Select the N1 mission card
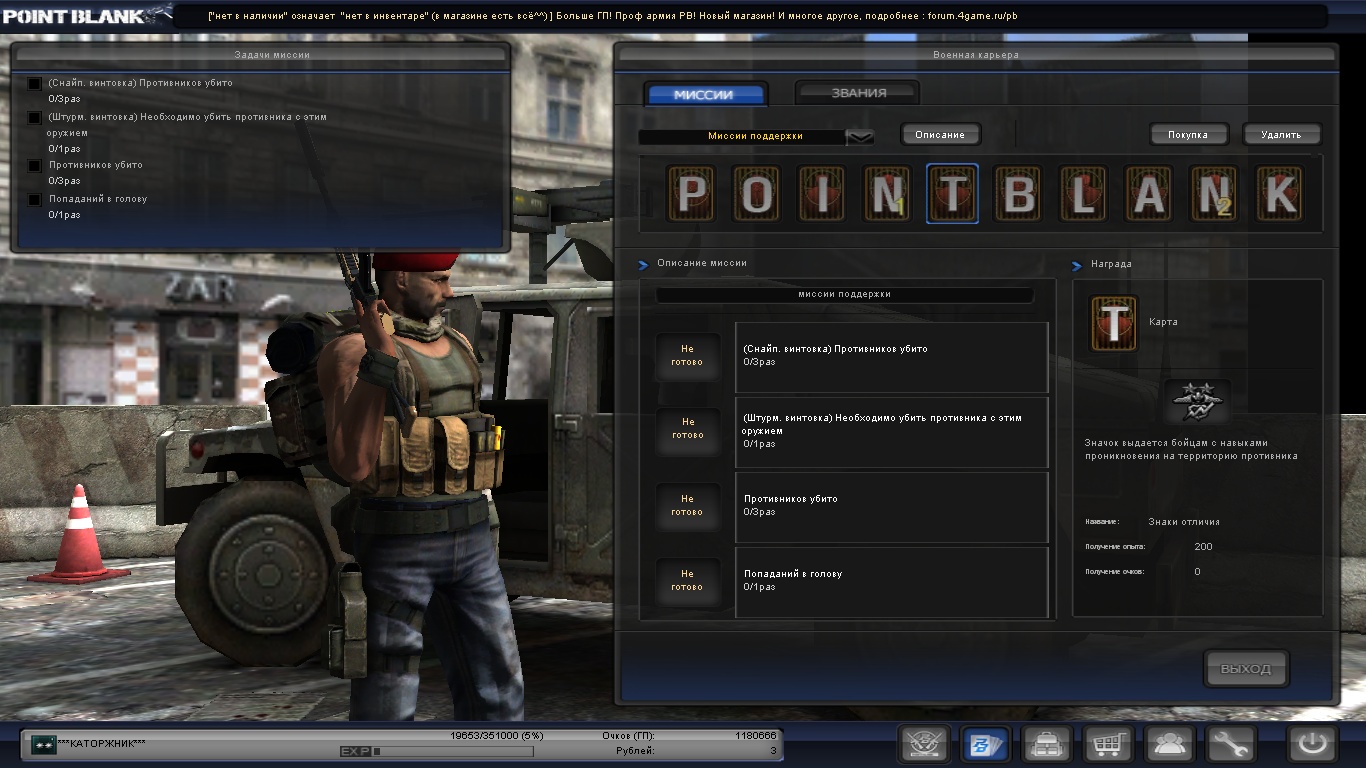This screenshot has height=768, width=1366. click(x=887, y=194)
